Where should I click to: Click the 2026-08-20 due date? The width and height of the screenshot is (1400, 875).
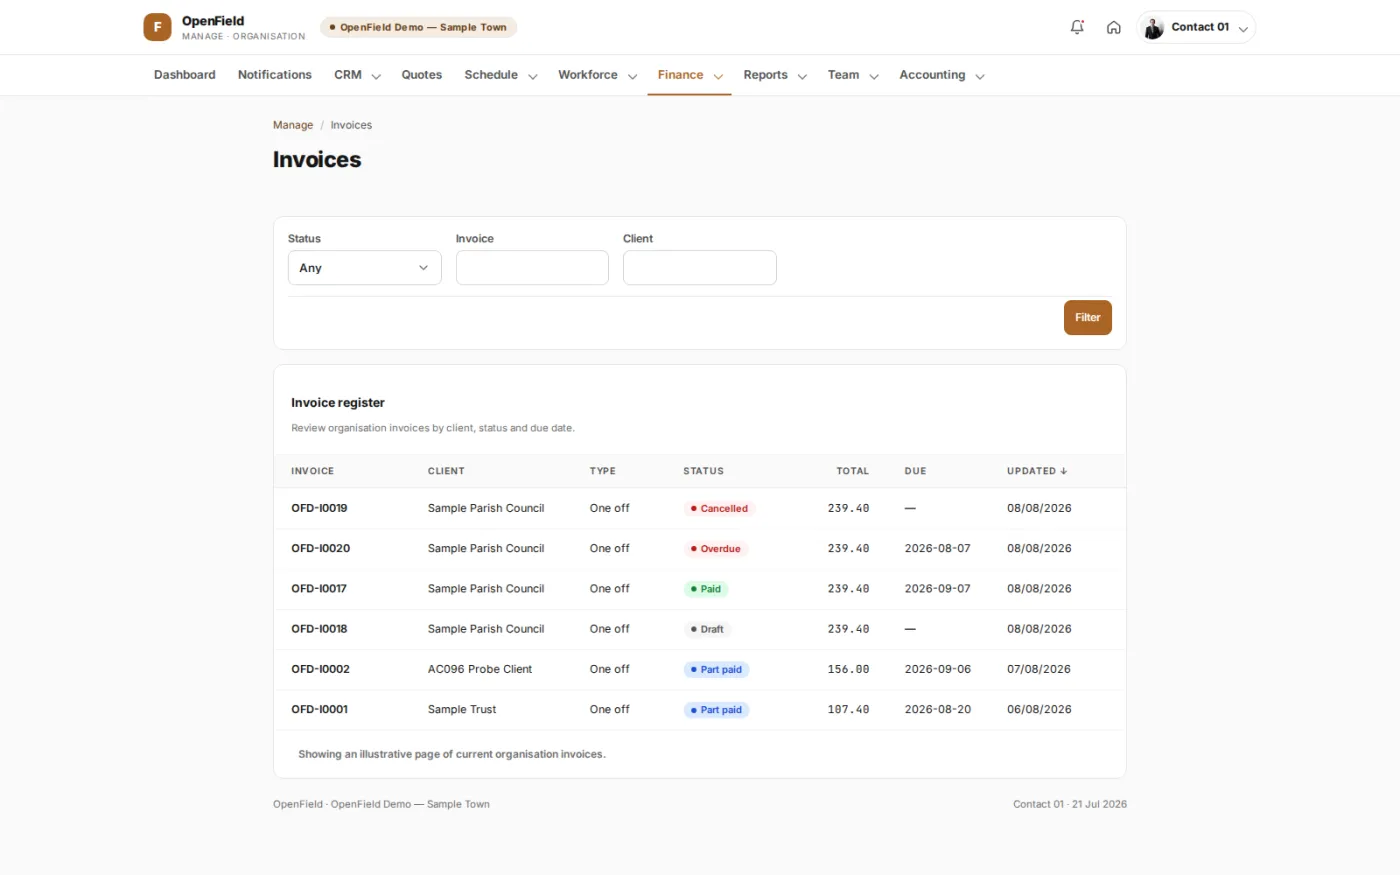point(938,709)
